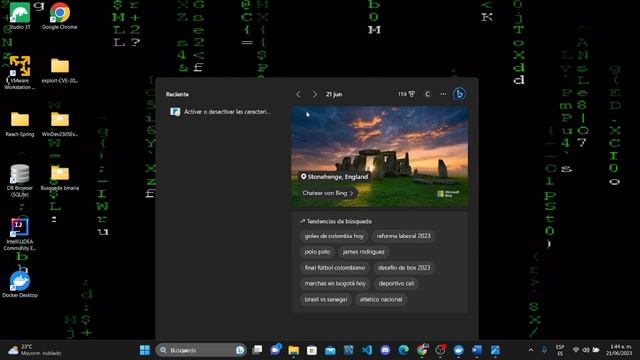This screenshot has height=360, width=640.
Task: Open Microsoft Store from the taskbar
Action: [x=312, y=350]
